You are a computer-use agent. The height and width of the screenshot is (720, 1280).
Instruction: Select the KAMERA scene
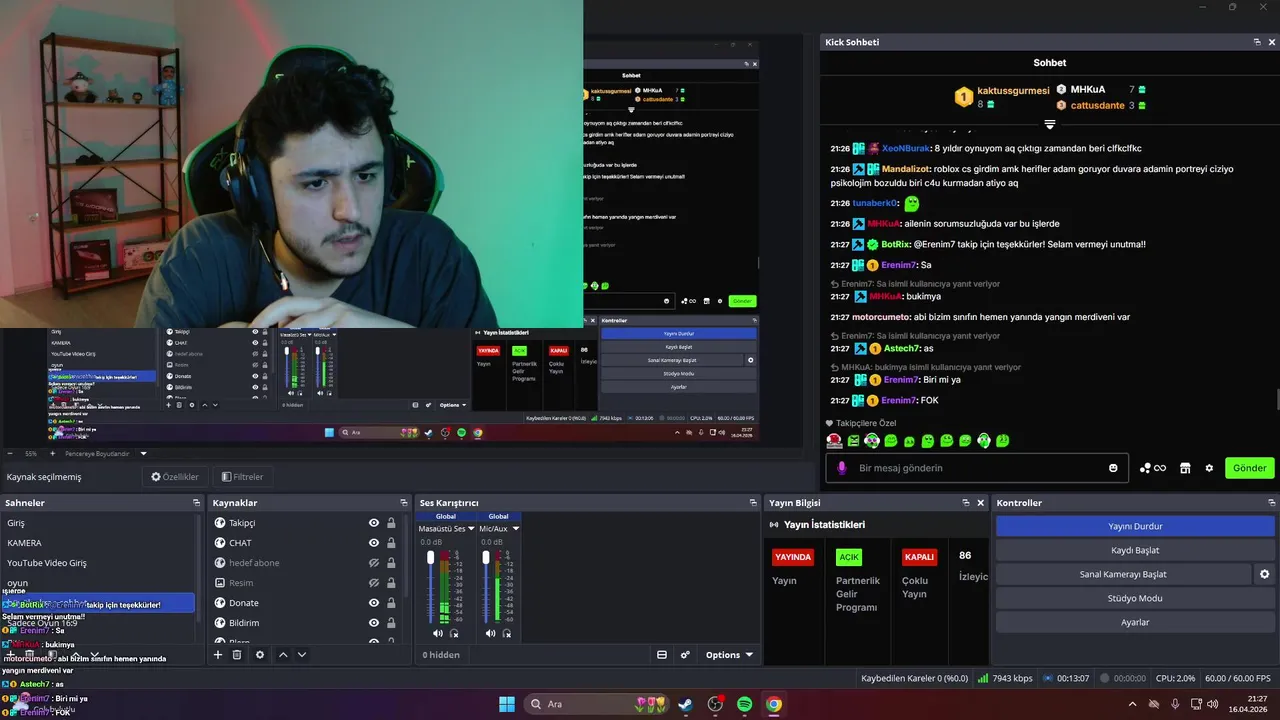pyautogui.click(x=98, y=543)
